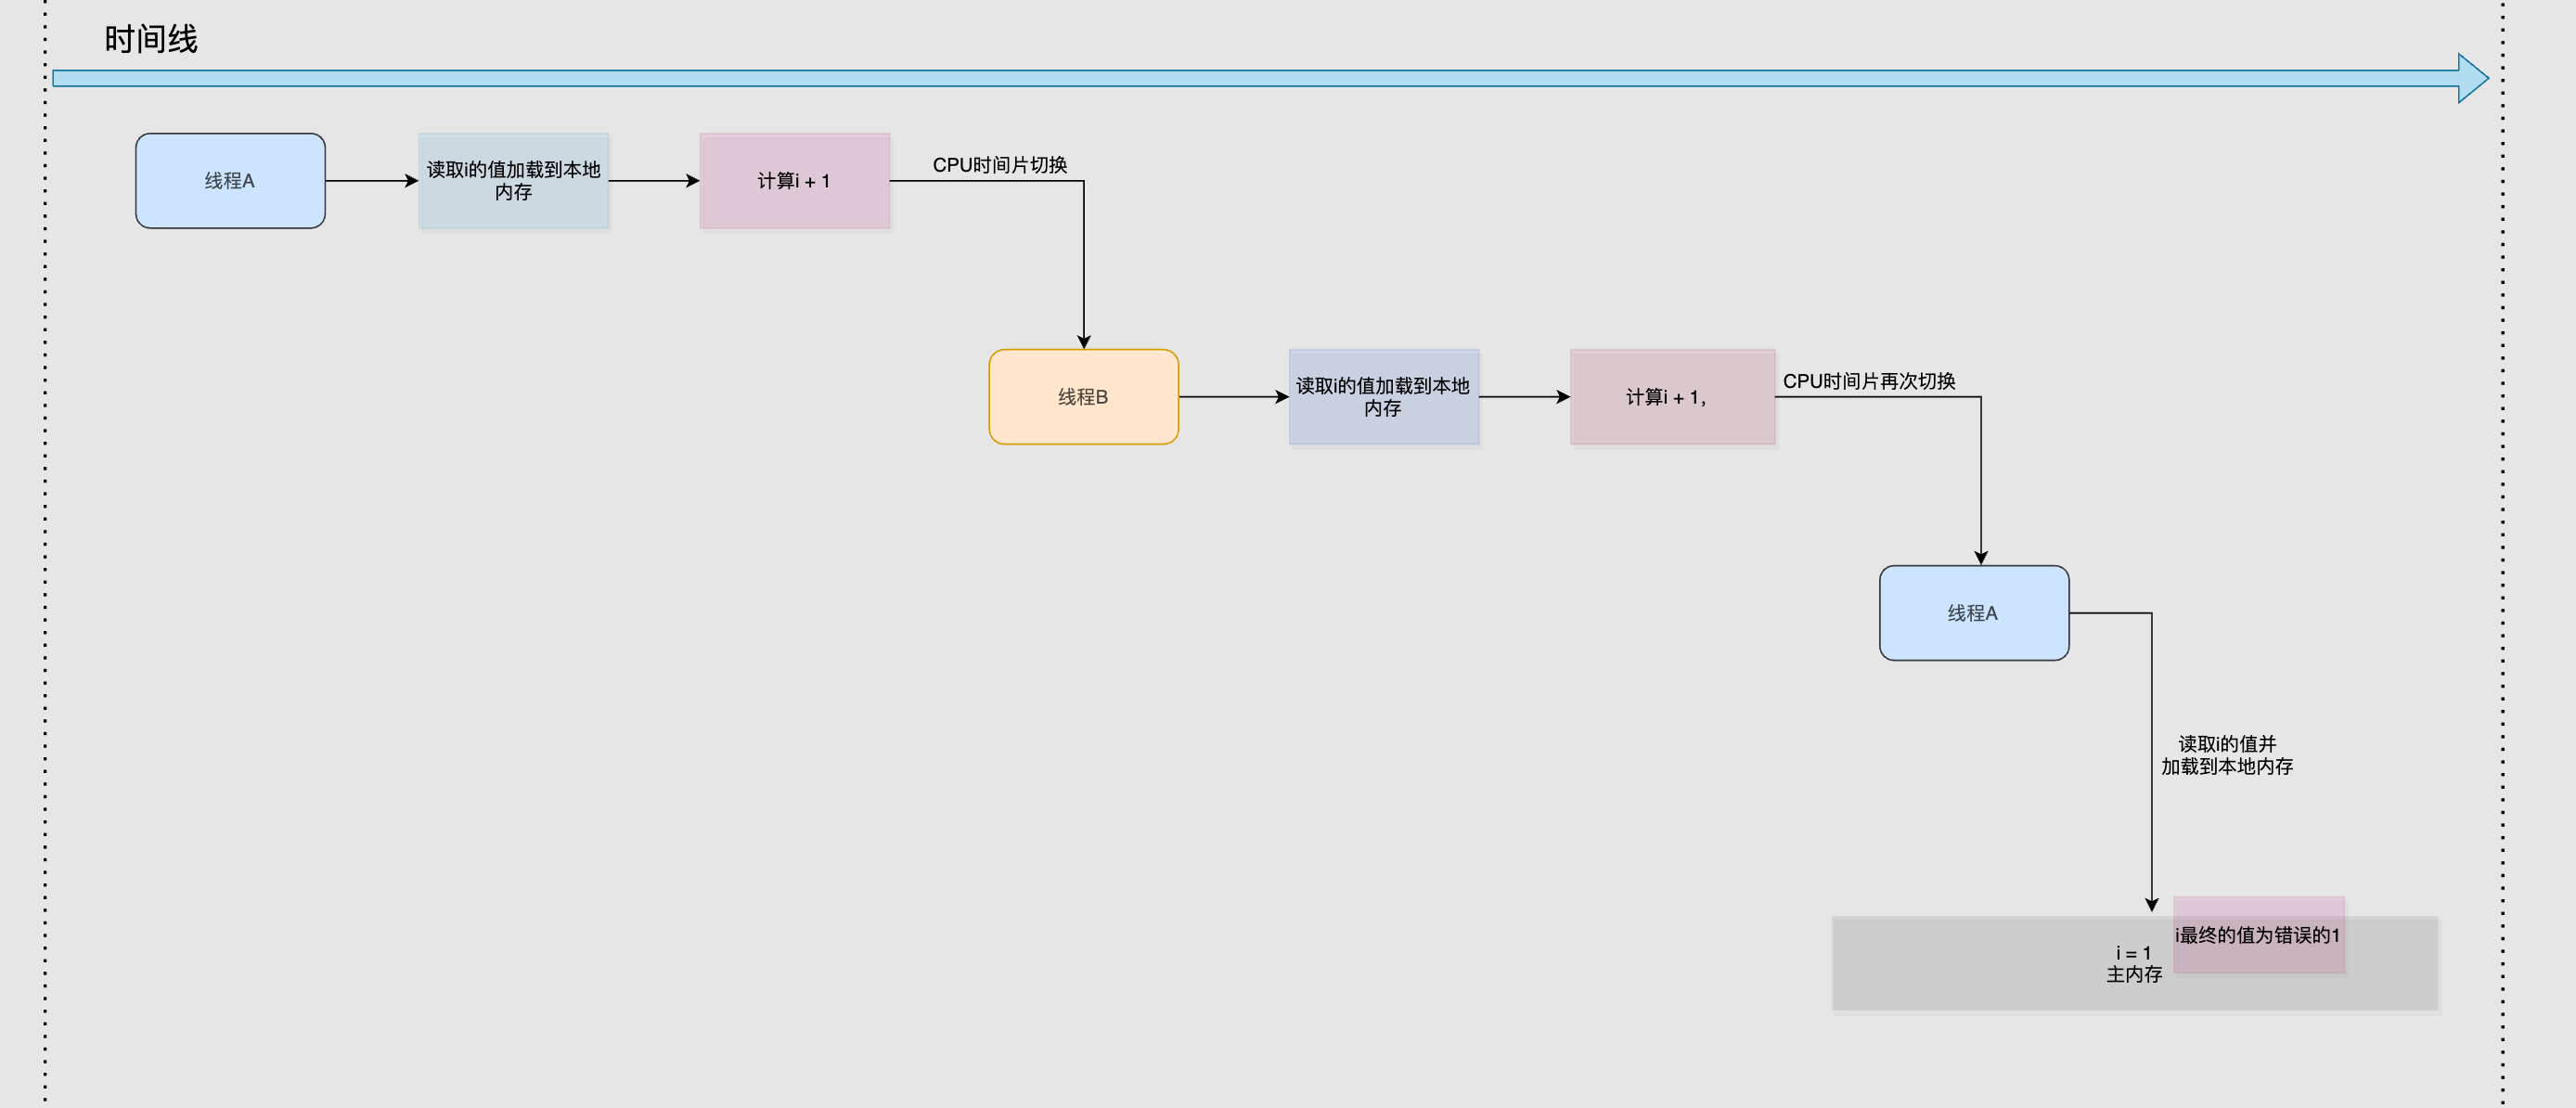Screen dimensions: 2576x1108
Task: Click the arrowhead entering second 线程A box
Action: point(1980,557)
